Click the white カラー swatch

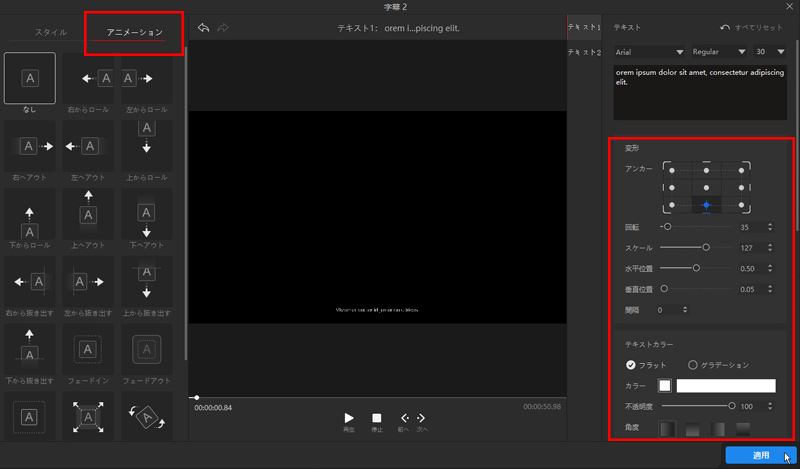[664, 386]
